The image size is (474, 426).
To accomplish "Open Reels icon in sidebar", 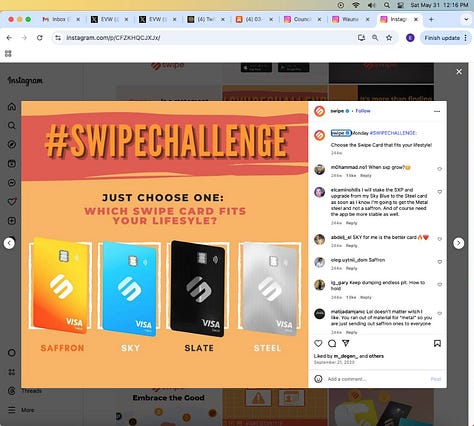I will (x=12, y=163).
